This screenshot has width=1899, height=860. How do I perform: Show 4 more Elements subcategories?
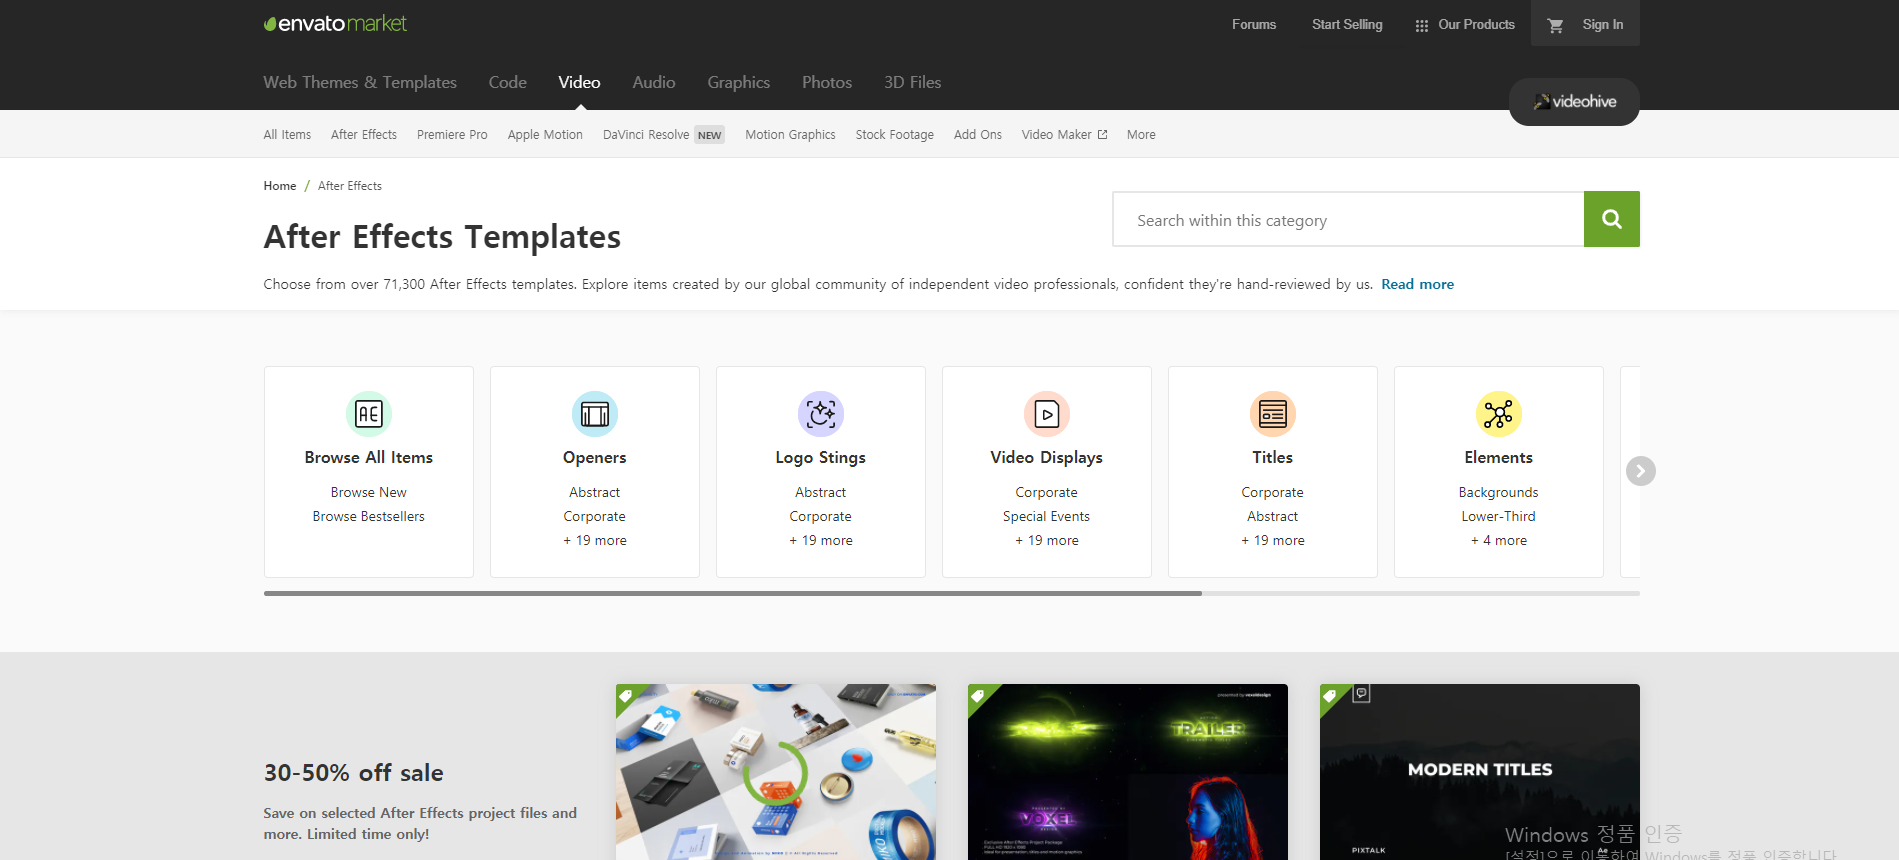point(1499,540)
